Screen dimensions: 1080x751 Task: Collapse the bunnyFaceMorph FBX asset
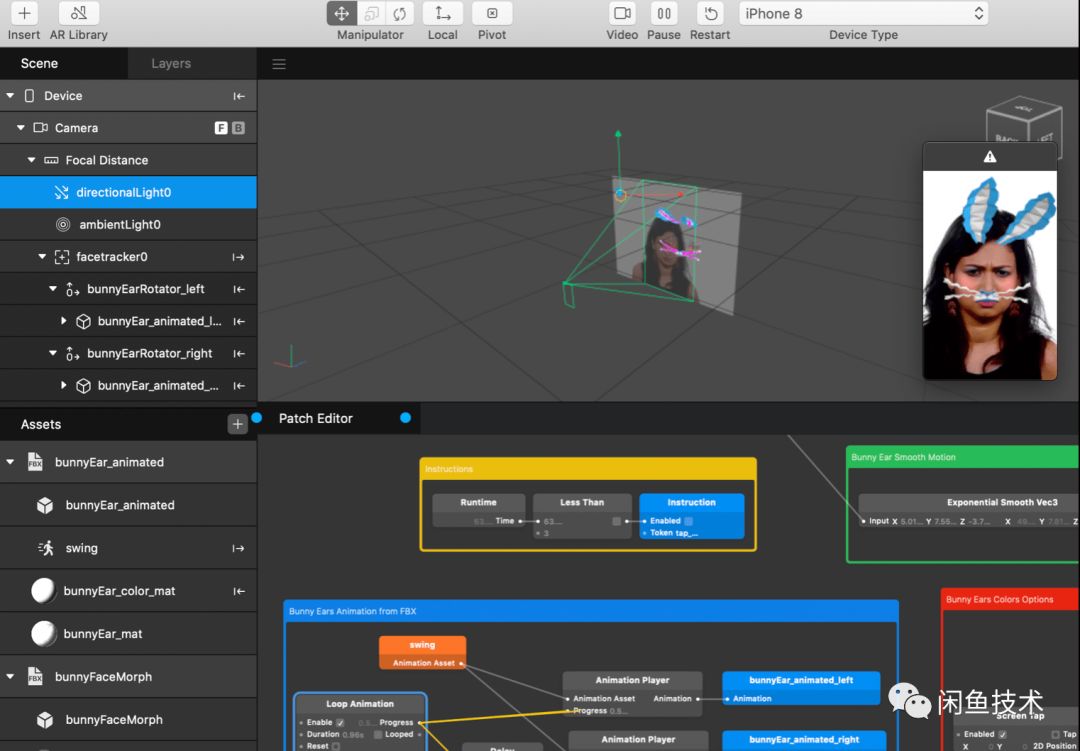click(10, 677)
